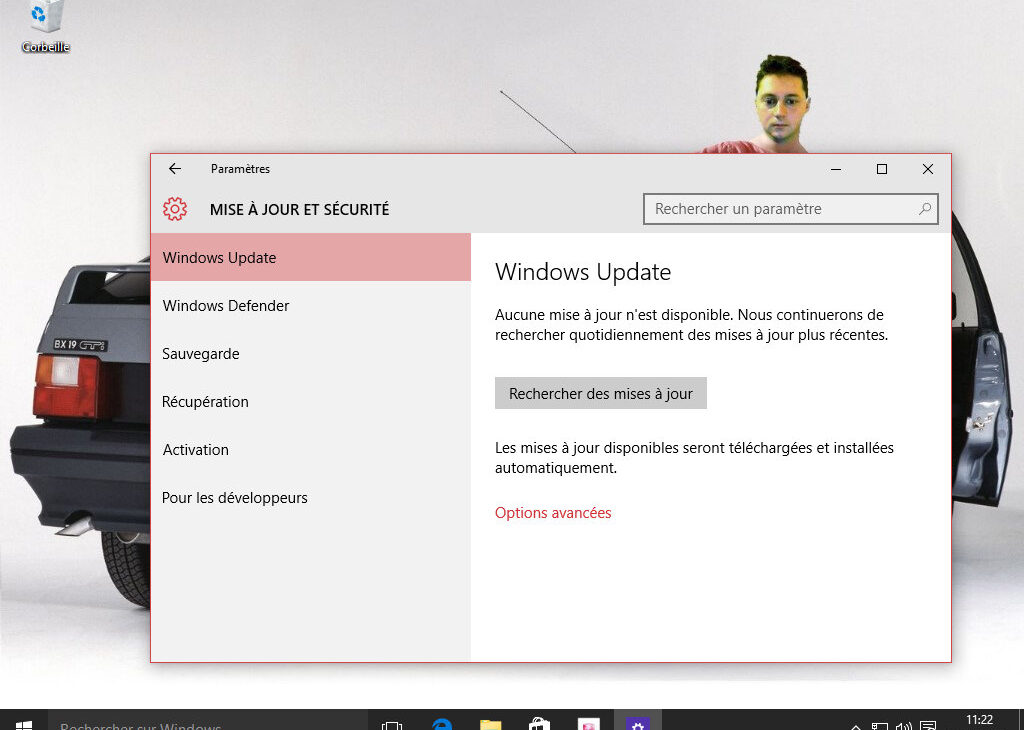
Task: Open the Options avancées link
Action: tap(553, 513)
